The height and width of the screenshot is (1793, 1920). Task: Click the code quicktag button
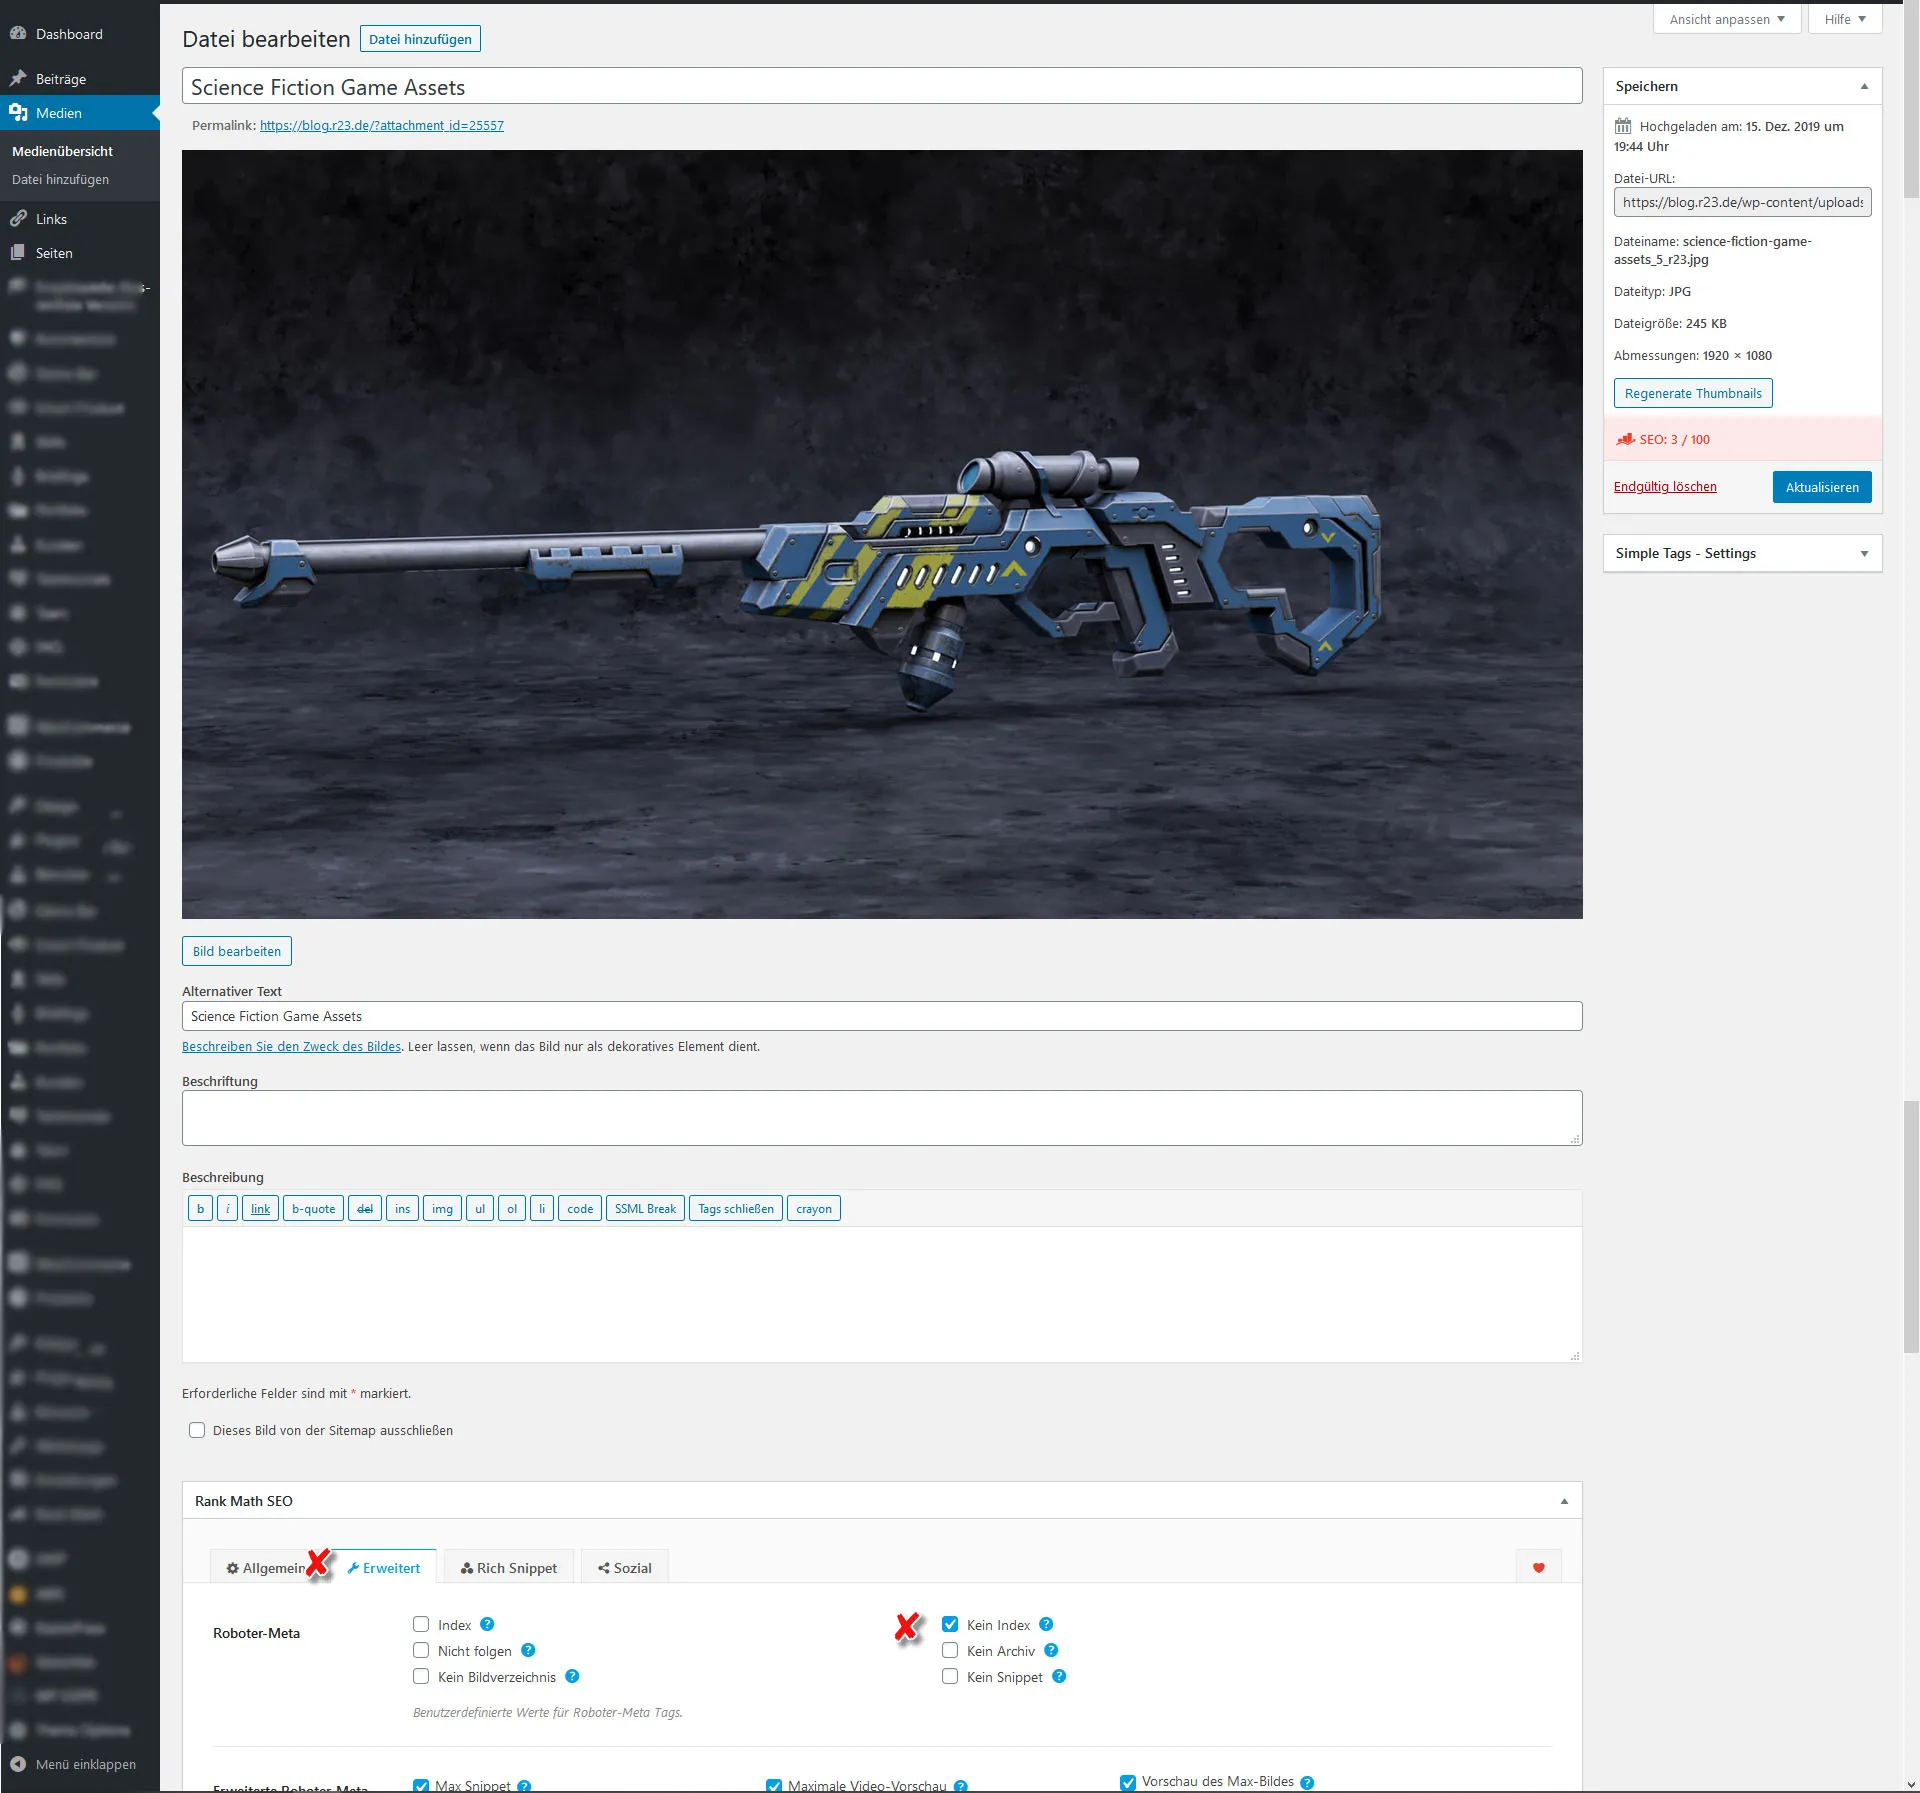tap(580, 1208)
